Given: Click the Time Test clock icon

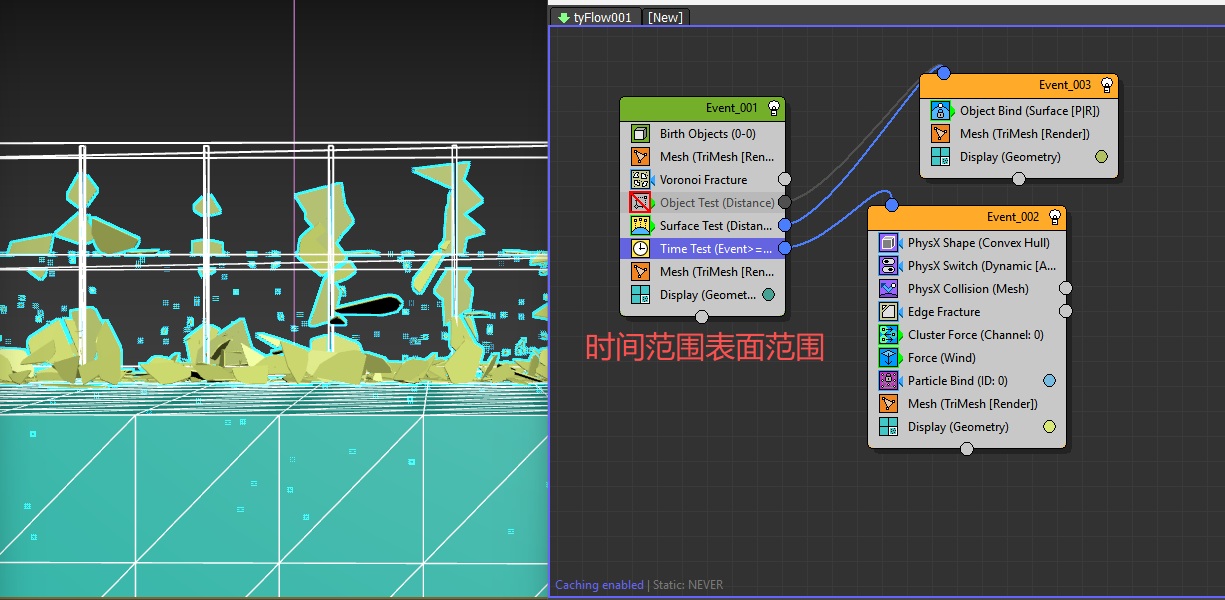Looking at the screenshot, I should click(x=641, y=249).
